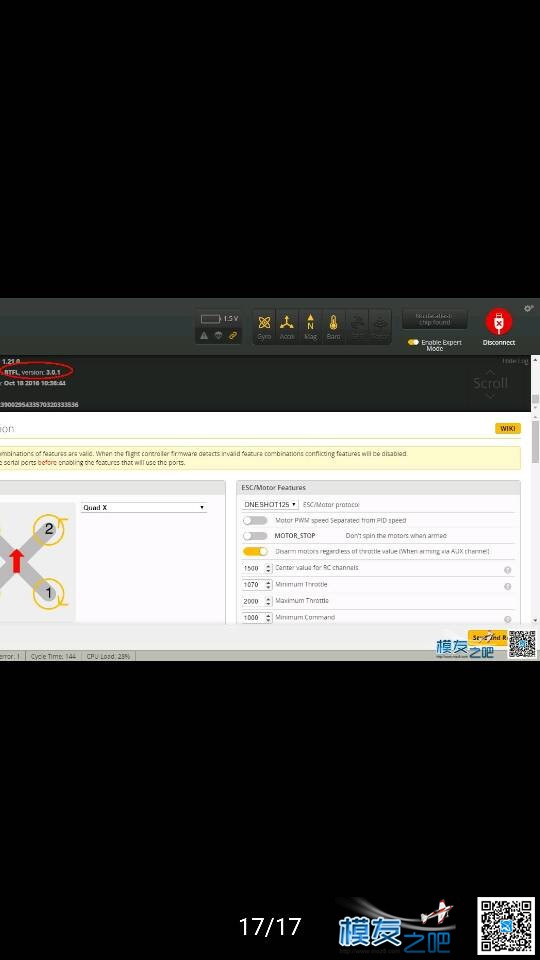Viewport: 540px width, 960px height.
Task: Click the red Disconnect USB icon
Action: pyautogui.click(x=499, y=321)
